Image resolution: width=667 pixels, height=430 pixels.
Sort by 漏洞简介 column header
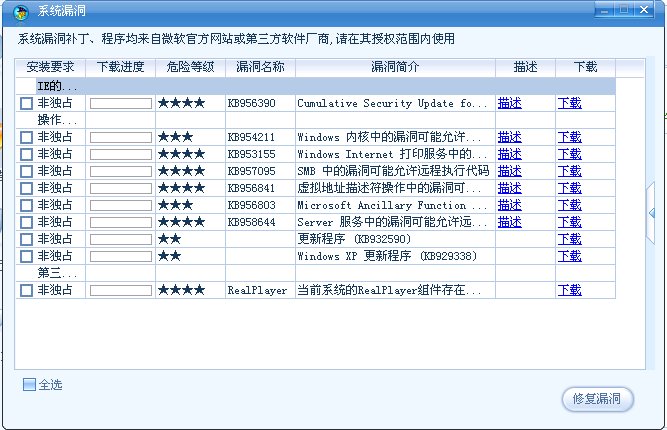395,68
